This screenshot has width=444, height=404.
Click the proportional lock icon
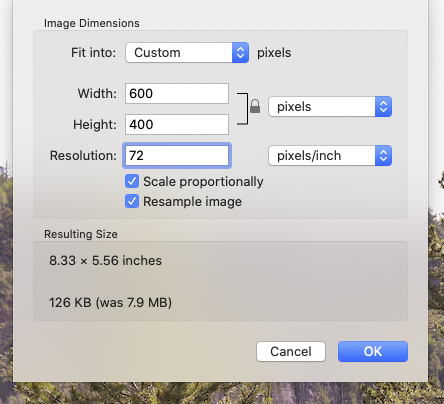click(x=255, y=106)
